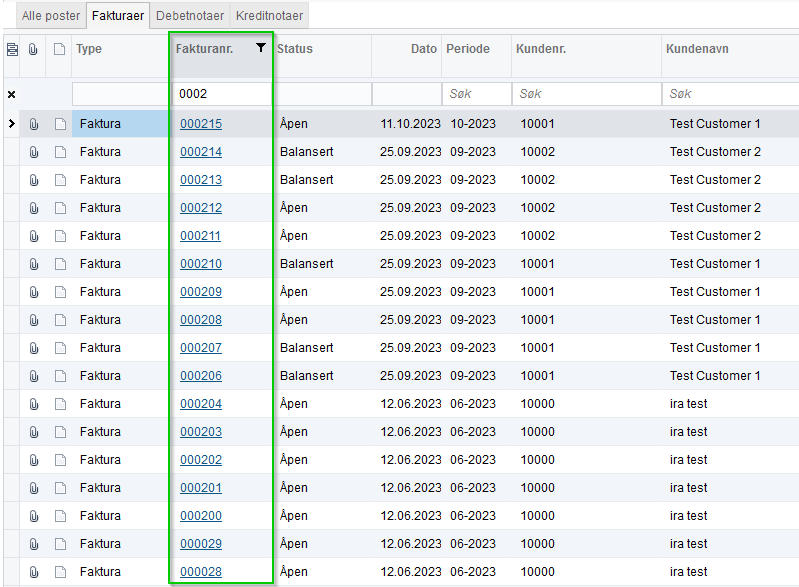Viewport: 799px width, 587px height.
Task: Click the column chooser icon in header
Action: click(12, 49)
